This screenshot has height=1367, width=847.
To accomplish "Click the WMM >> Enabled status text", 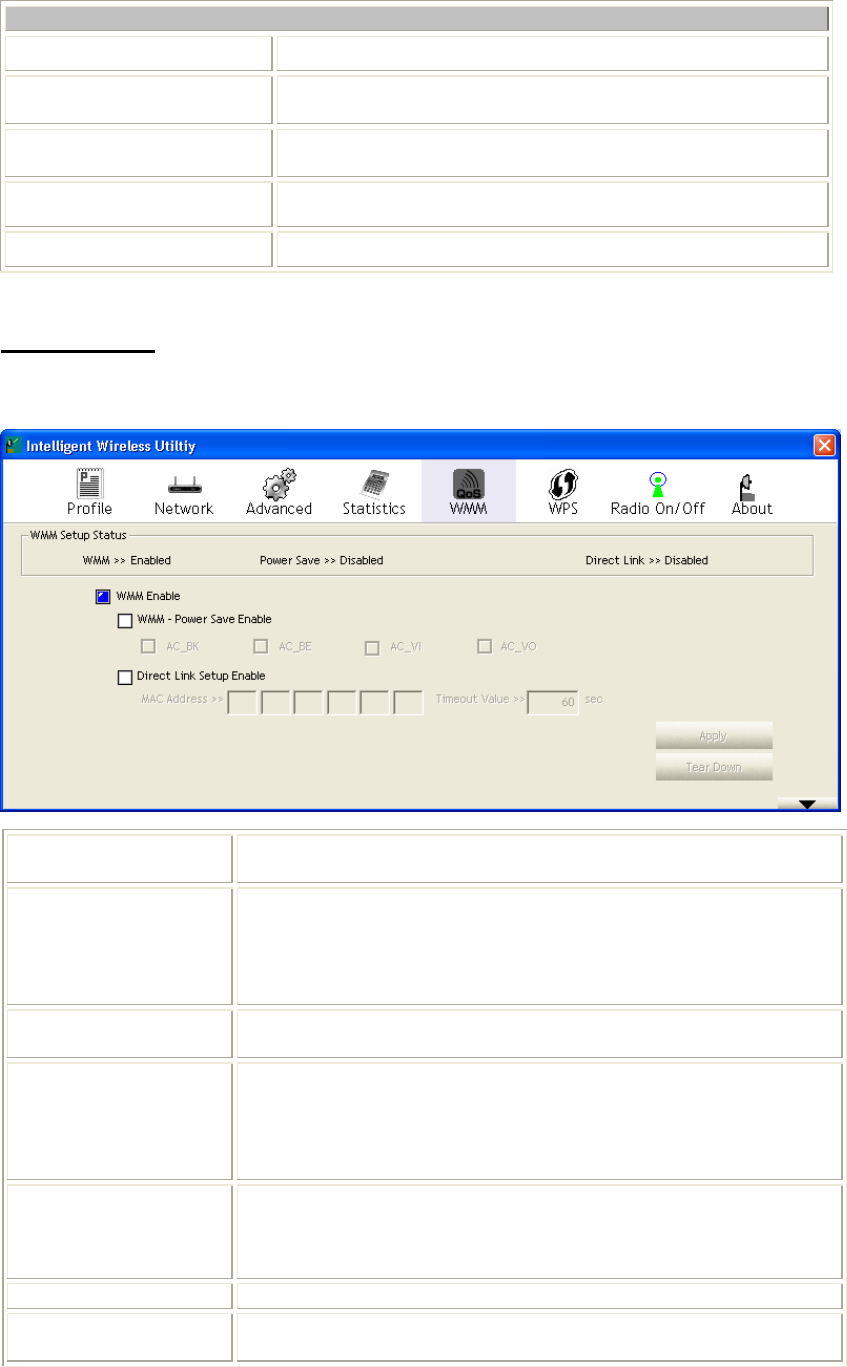I will 126,560.
